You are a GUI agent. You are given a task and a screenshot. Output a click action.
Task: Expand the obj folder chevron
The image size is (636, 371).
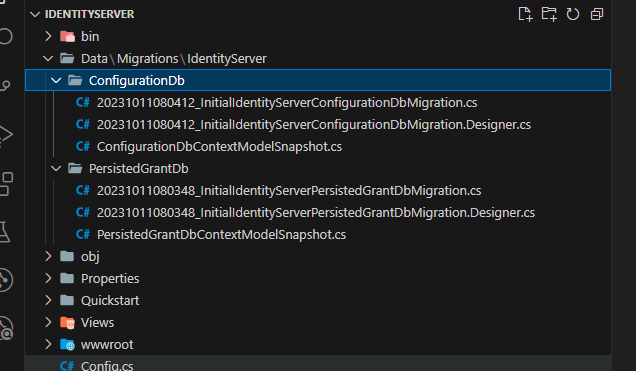pyautogui.click(x=48, y=256)
